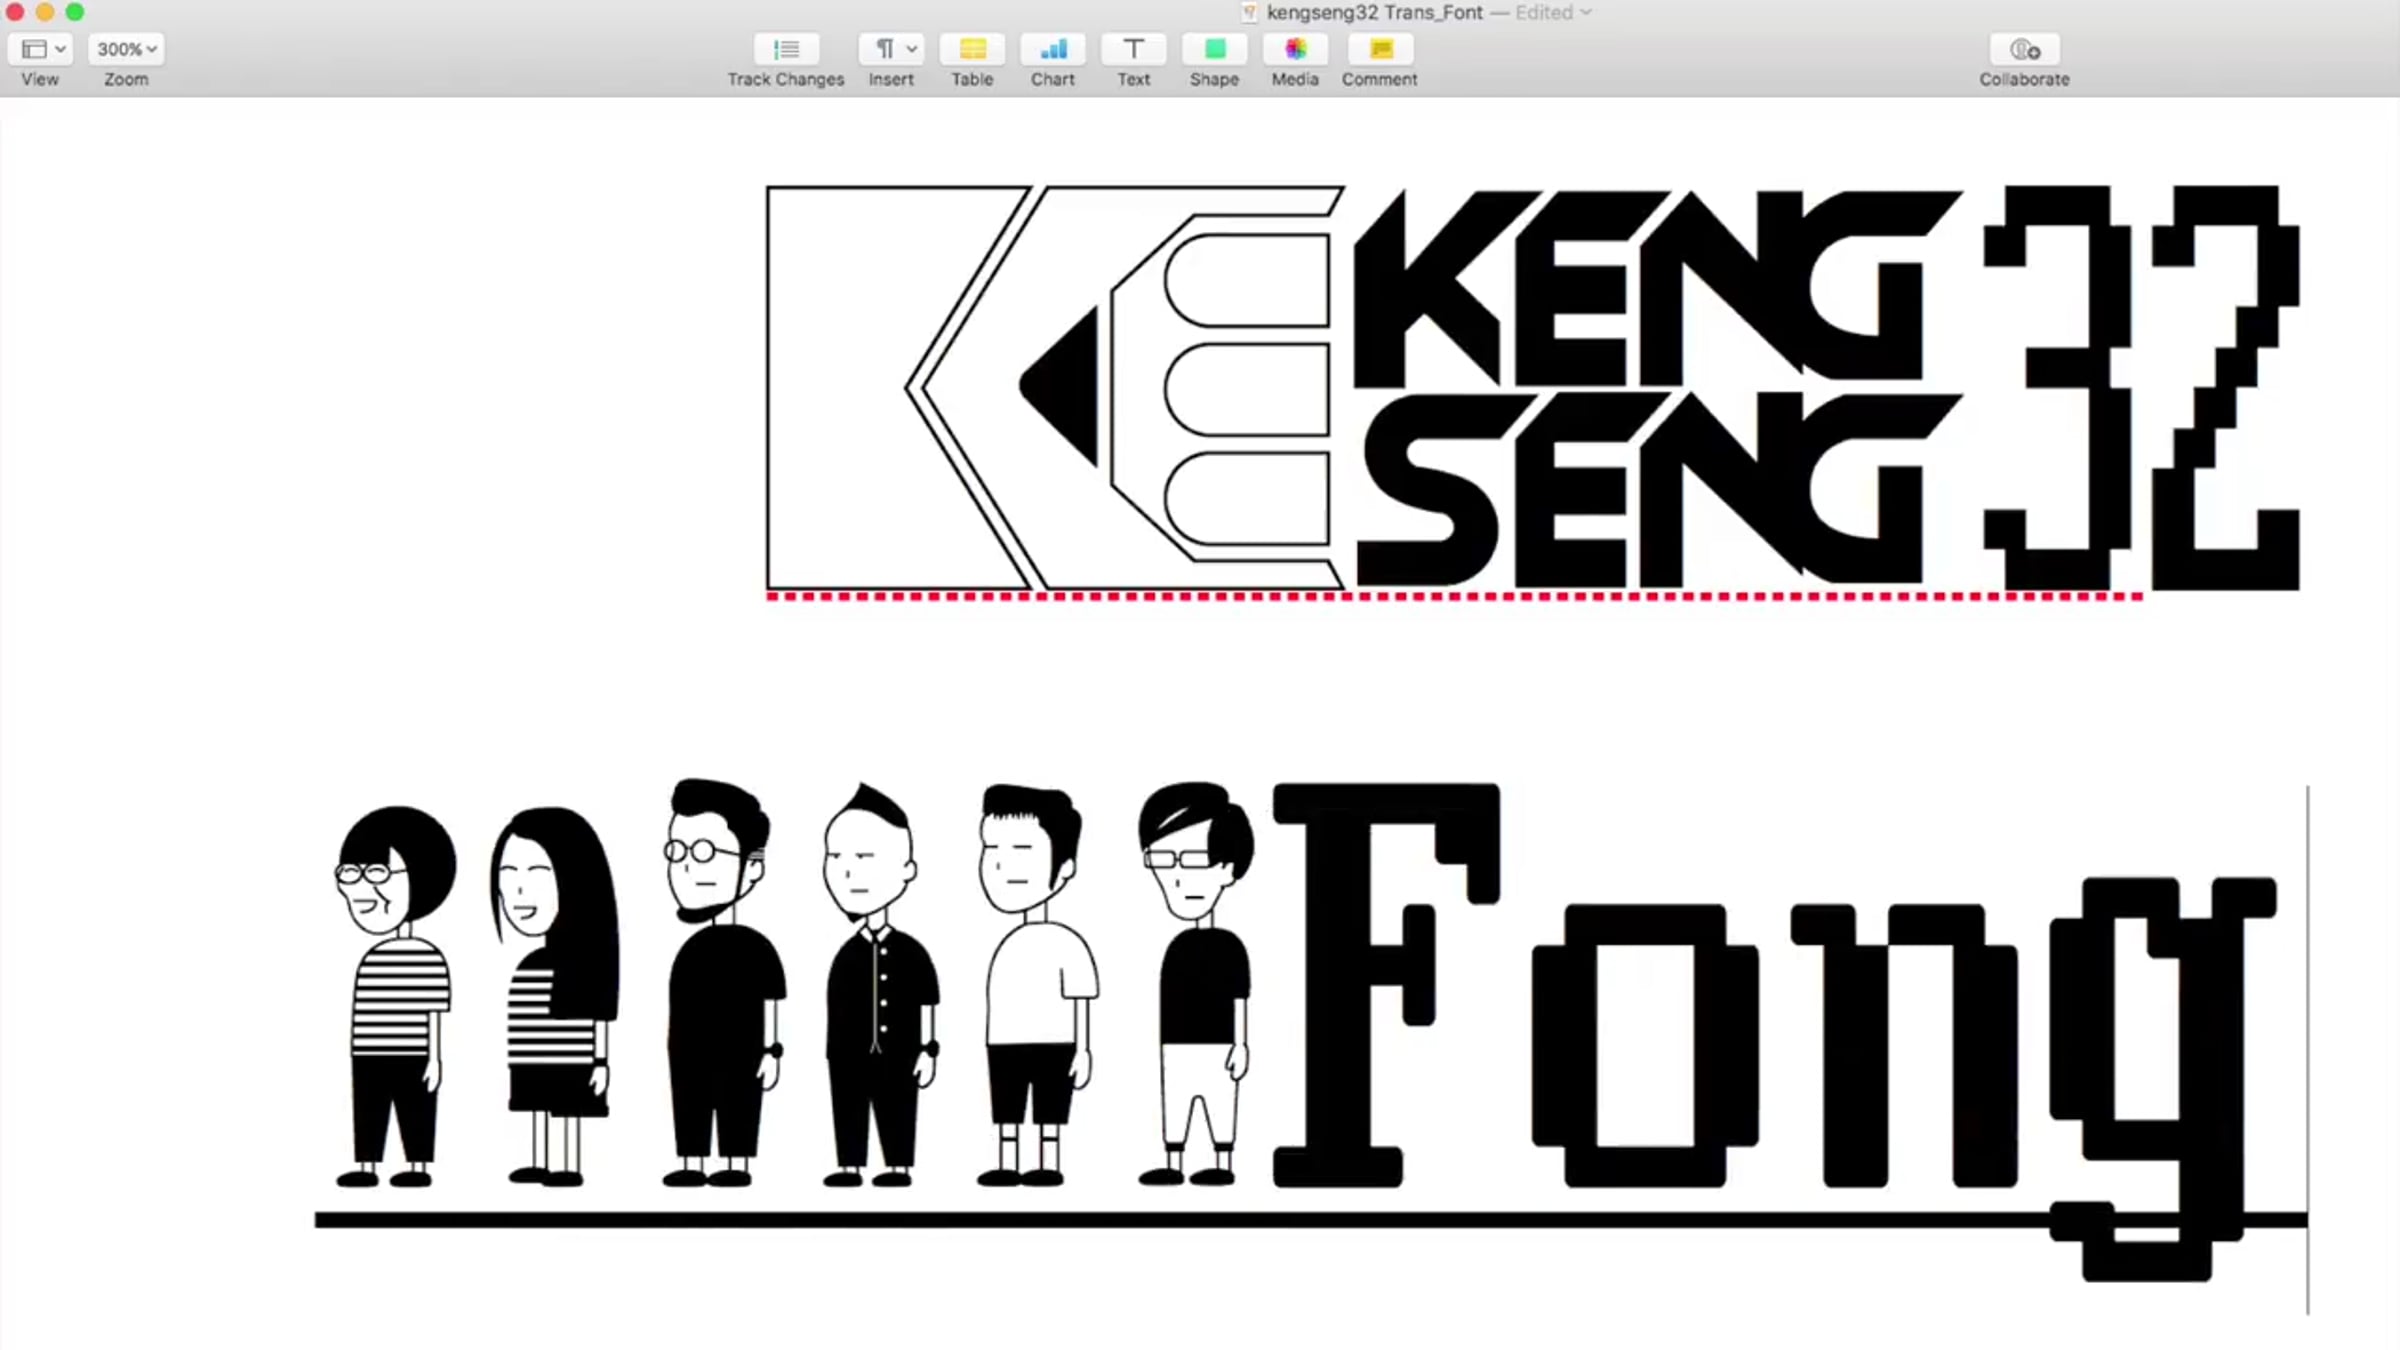Screen dimensions: 2400x1350
Task: Expand the 300% Zoom dropdown
Action: pos(126,49)
